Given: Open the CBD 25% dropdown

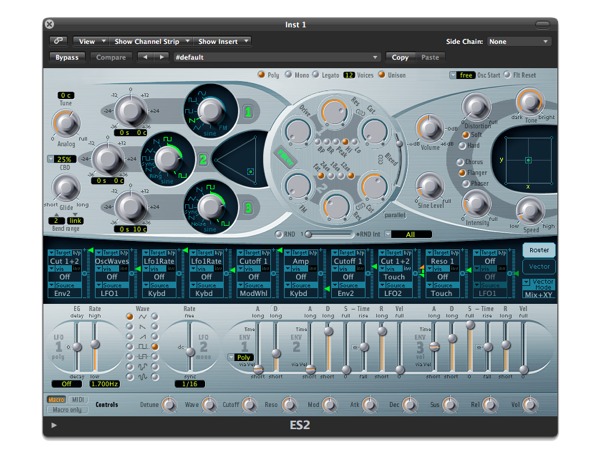Looking at the screenshot, I should (62, 159).
